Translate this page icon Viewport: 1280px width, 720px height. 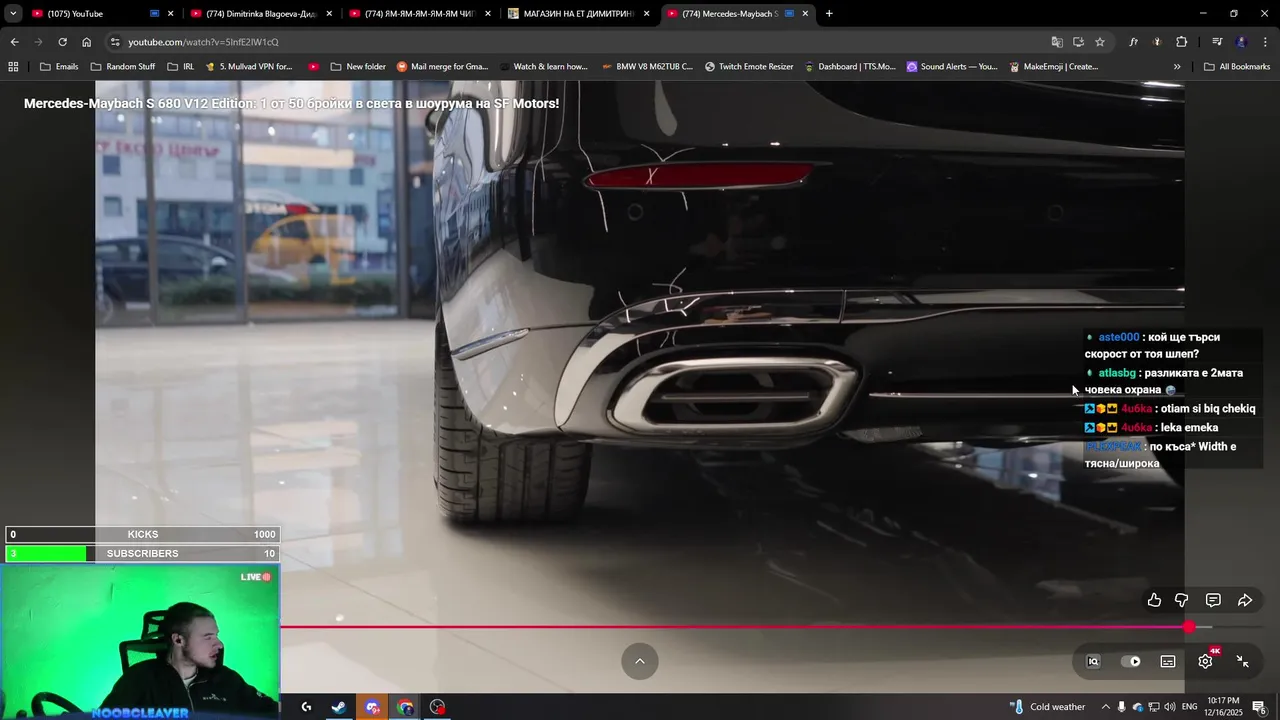click(1057, 42)
